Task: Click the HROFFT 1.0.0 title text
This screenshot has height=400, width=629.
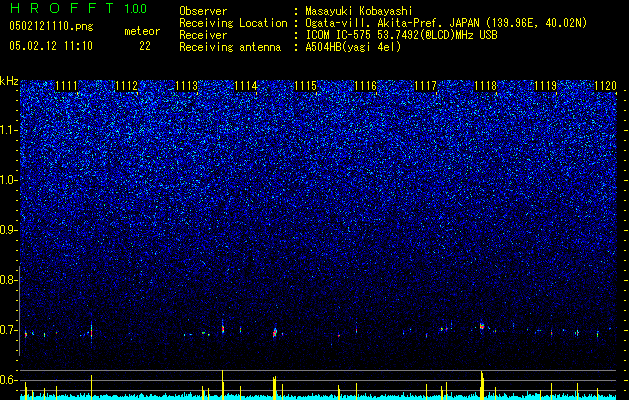Action: (x=78, y=8)
